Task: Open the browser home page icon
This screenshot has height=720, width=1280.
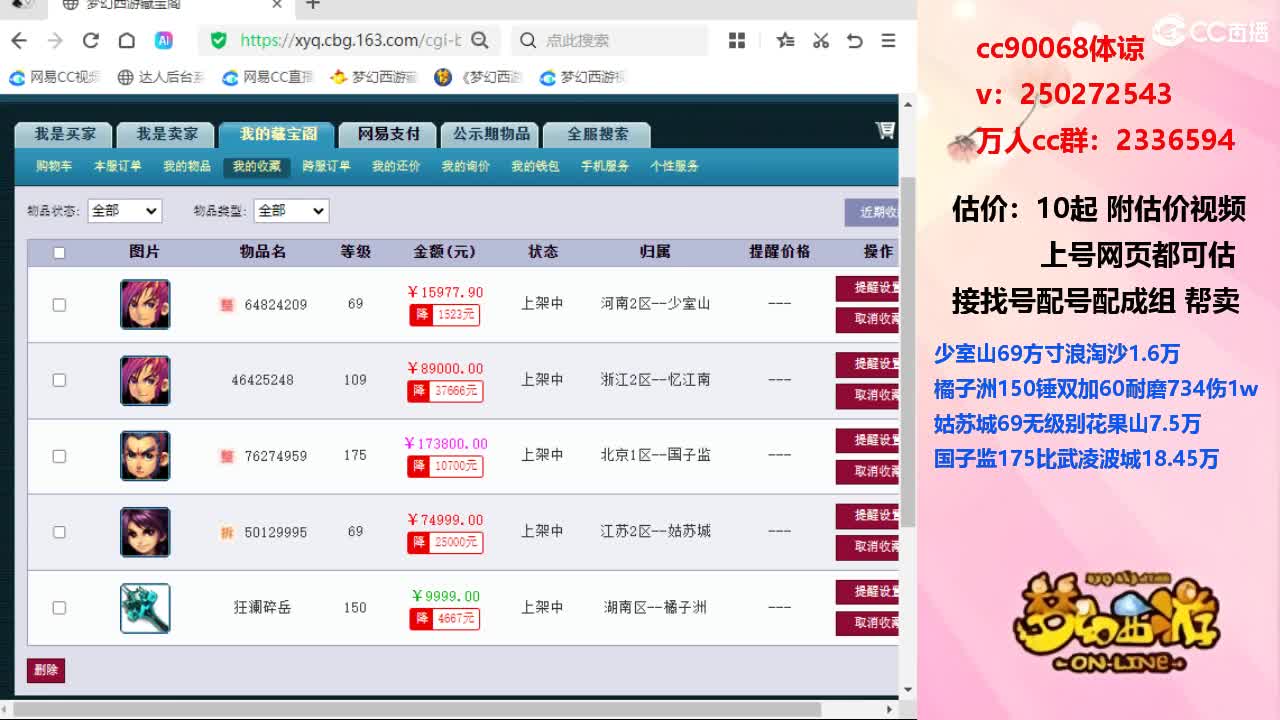Action: pos(126,40)
